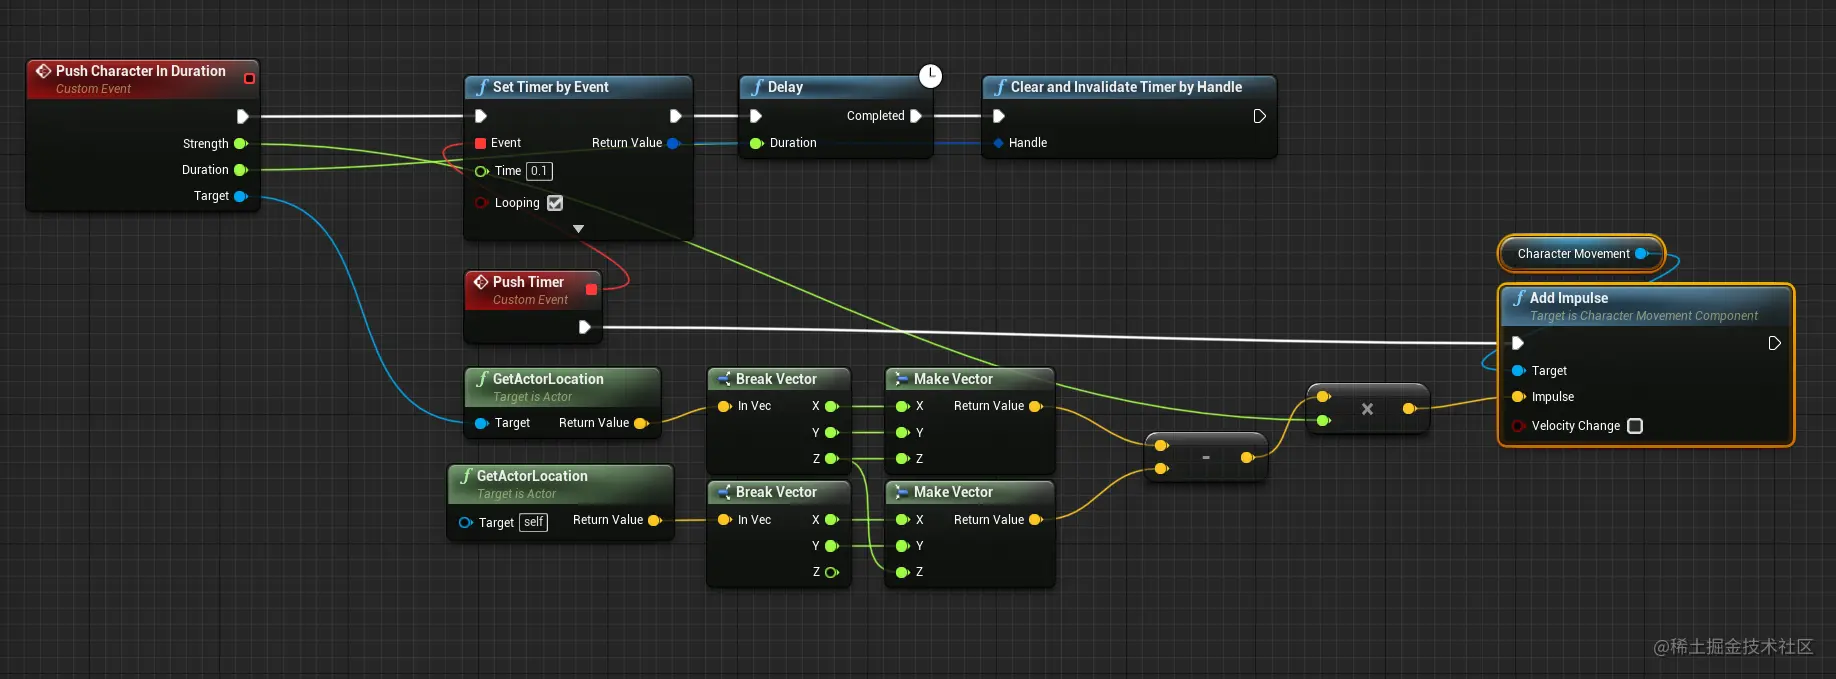Expand Set Timer by Event advanced pins arrow
Viewport: 1836px width, 679px height.
click(578, 229)
